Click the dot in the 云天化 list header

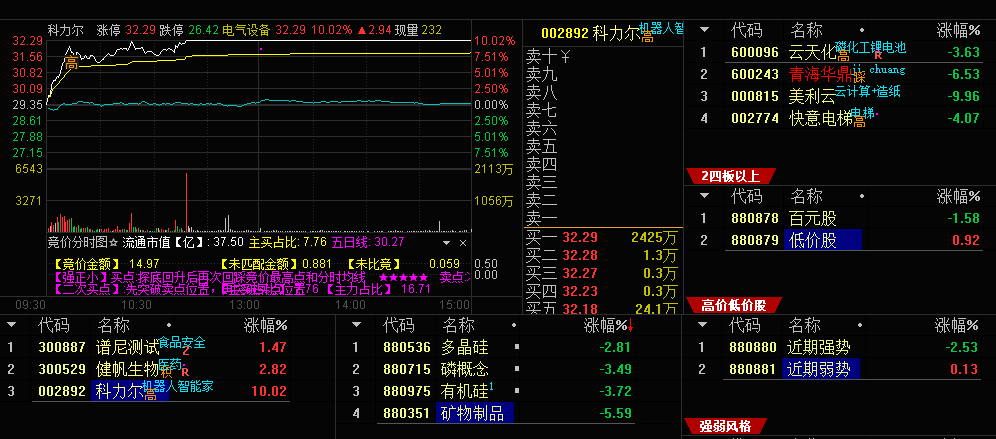pyautogui.click(x=862, y=30)
